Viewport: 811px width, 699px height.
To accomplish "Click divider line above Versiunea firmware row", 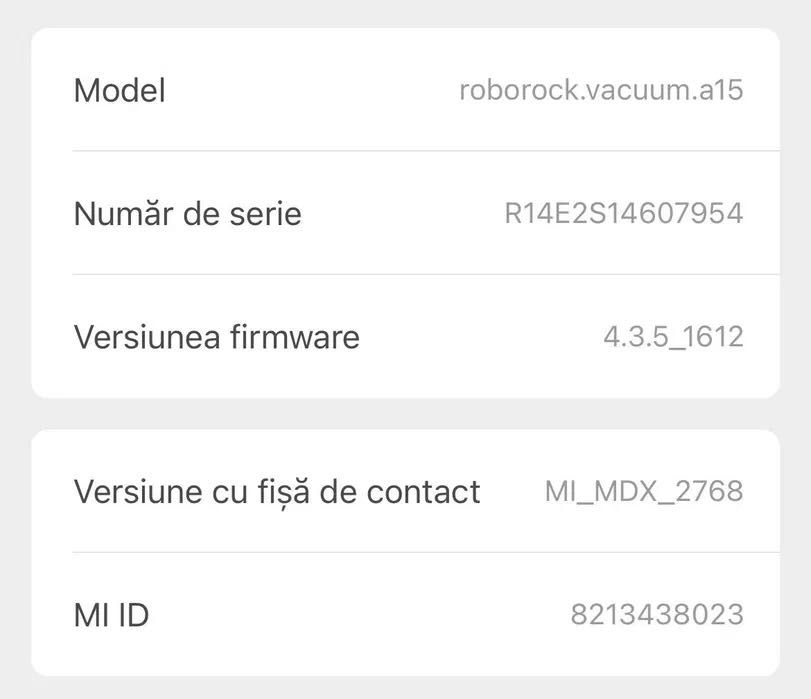I will 425,274.
